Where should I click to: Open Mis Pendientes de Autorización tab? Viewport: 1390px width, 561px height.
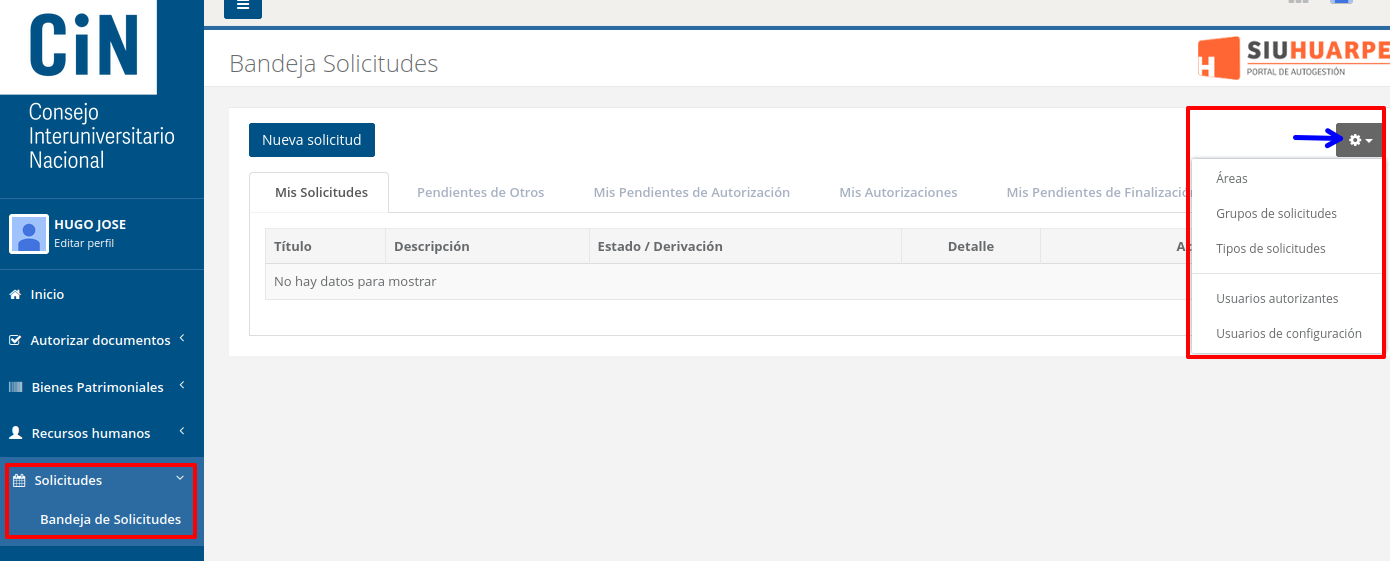pyautogui.click(x=692, y=192)
